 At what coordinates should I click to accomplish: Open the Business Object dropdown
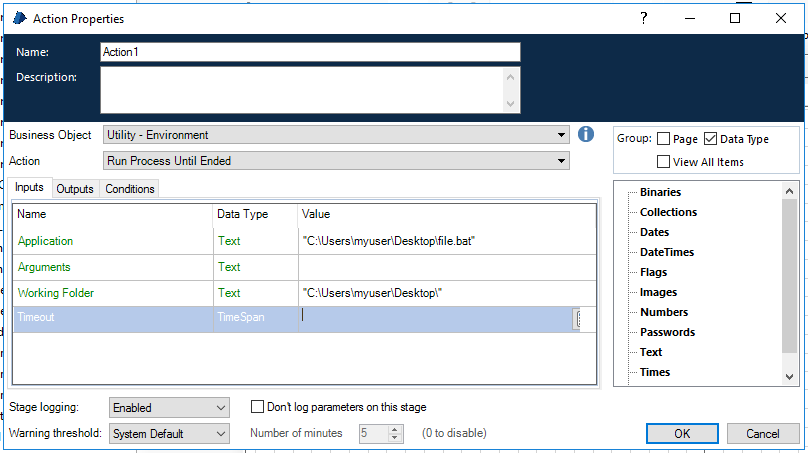click(x=336, y=135)
